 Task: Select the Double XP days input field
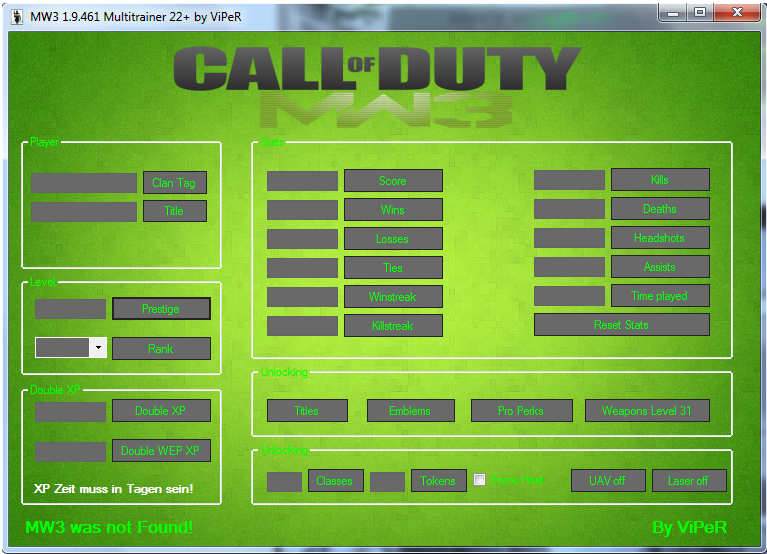tap(70, 412)
